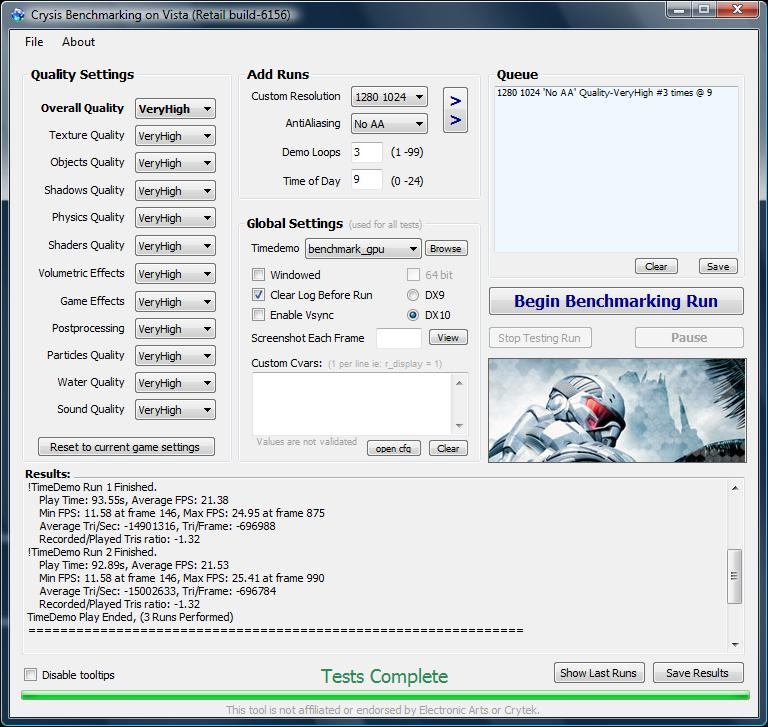Click Custom Cvars scrollbar down arrow
The height and width of the screenshot is (727, 768).
pos(459,426)
